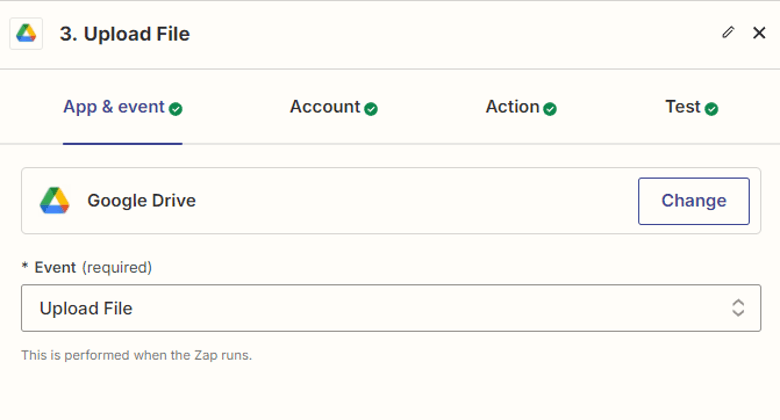This screenshot has height=420, width=780.
Task: Click the green checkmark next to App & event
Action: [x=176, y=109]
